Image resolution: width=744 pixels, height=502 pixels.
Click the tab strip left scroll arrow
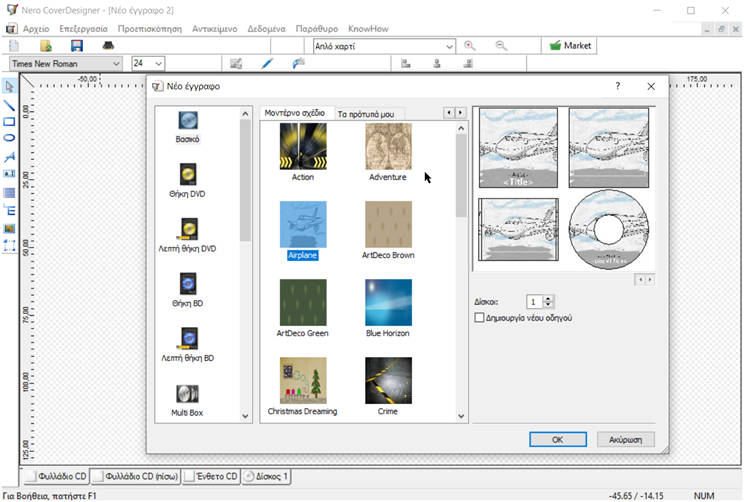point(449,113)
